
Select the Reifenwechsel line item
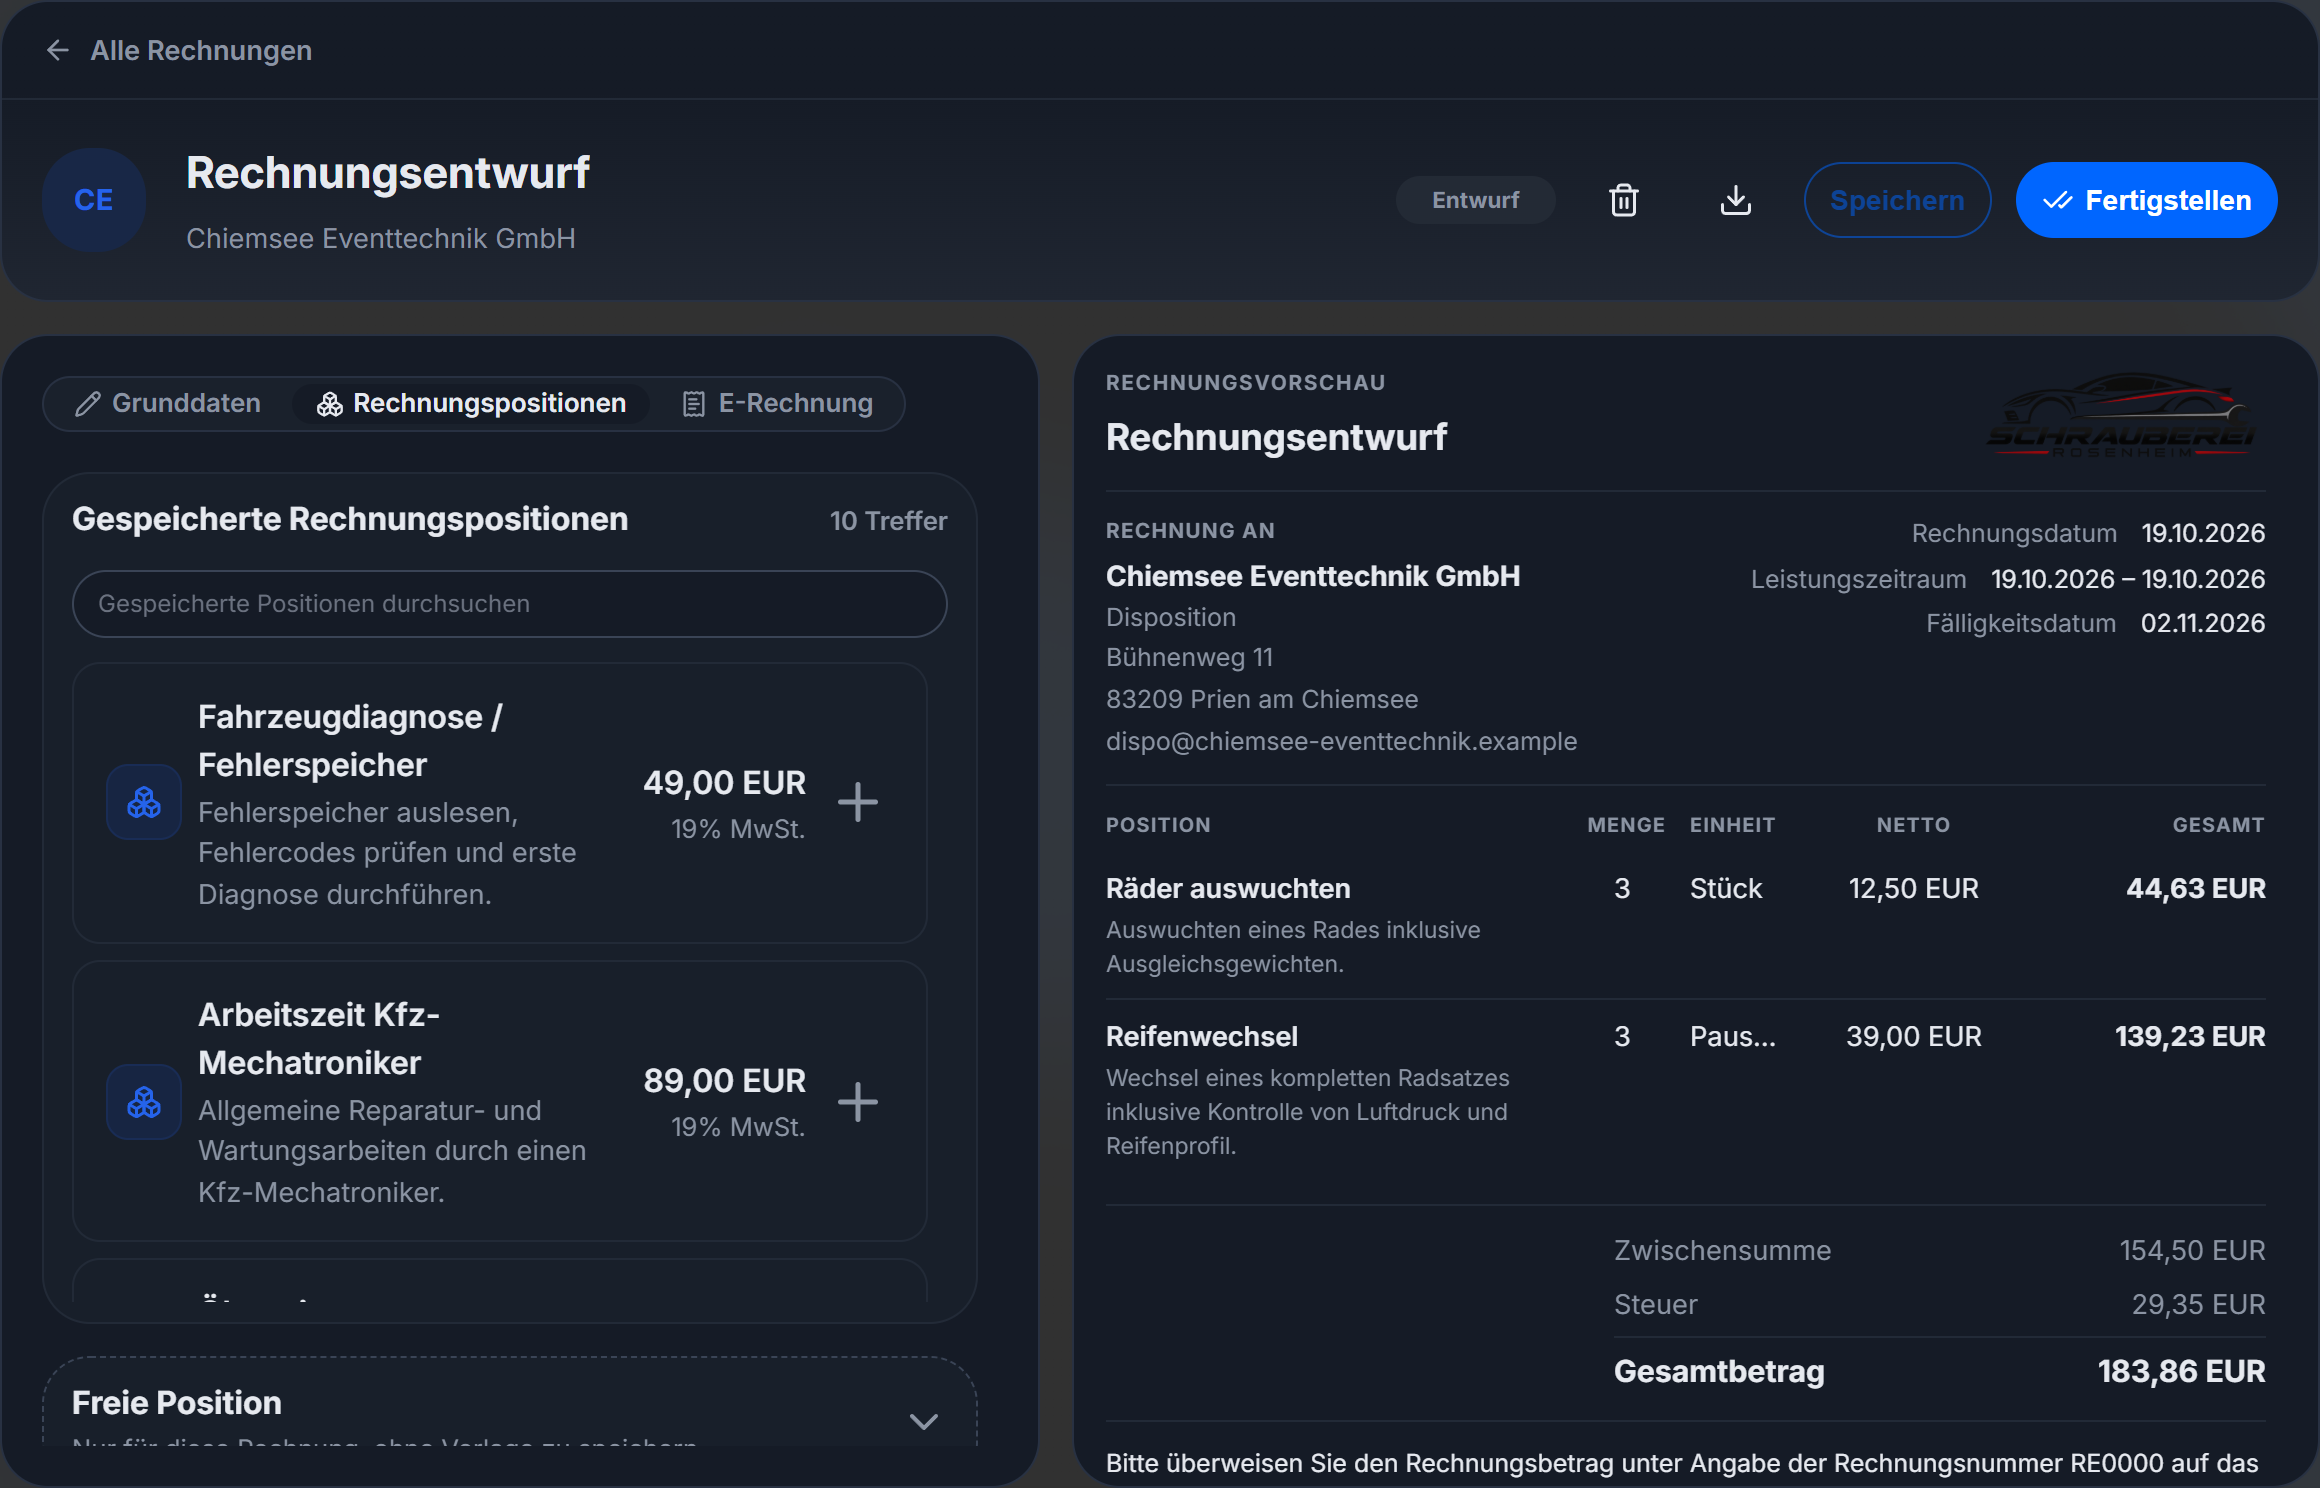point(1685,1090)
